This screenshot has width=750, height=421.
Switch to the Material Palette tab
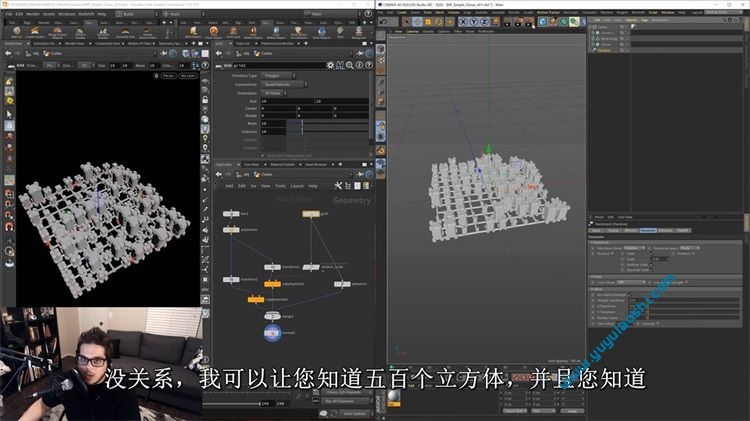[283, 165]
